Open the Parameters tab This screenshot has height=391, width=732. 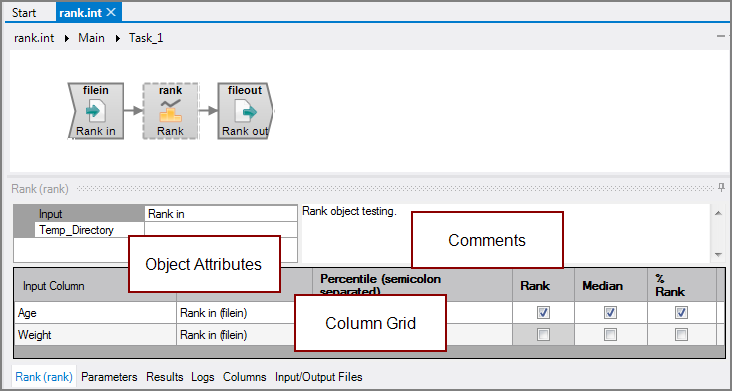109,377
